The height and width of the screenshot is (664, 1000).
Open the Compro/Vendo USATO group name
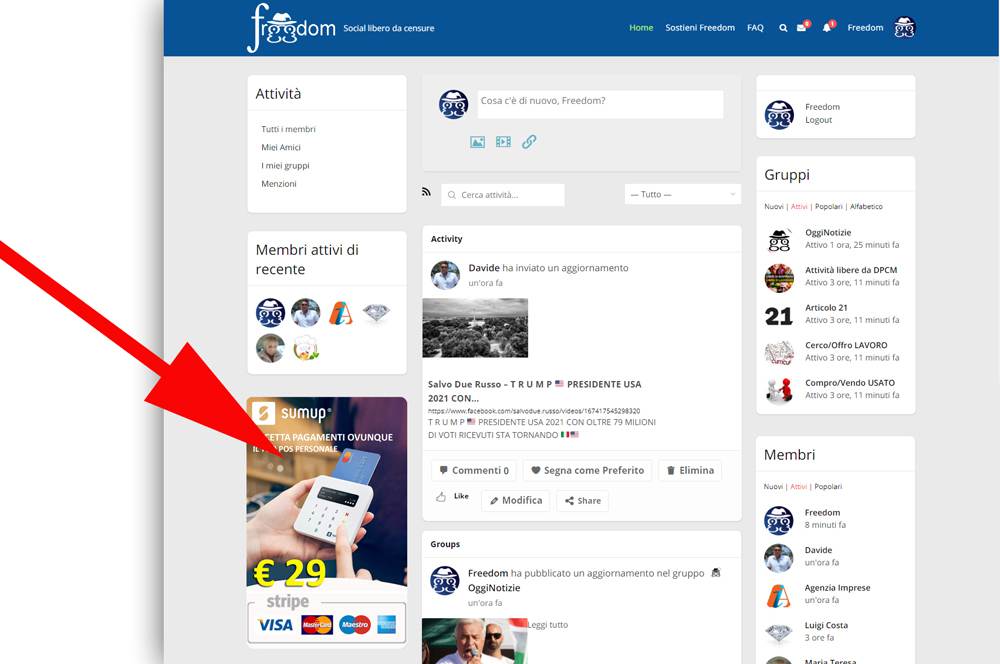[849, 383]
